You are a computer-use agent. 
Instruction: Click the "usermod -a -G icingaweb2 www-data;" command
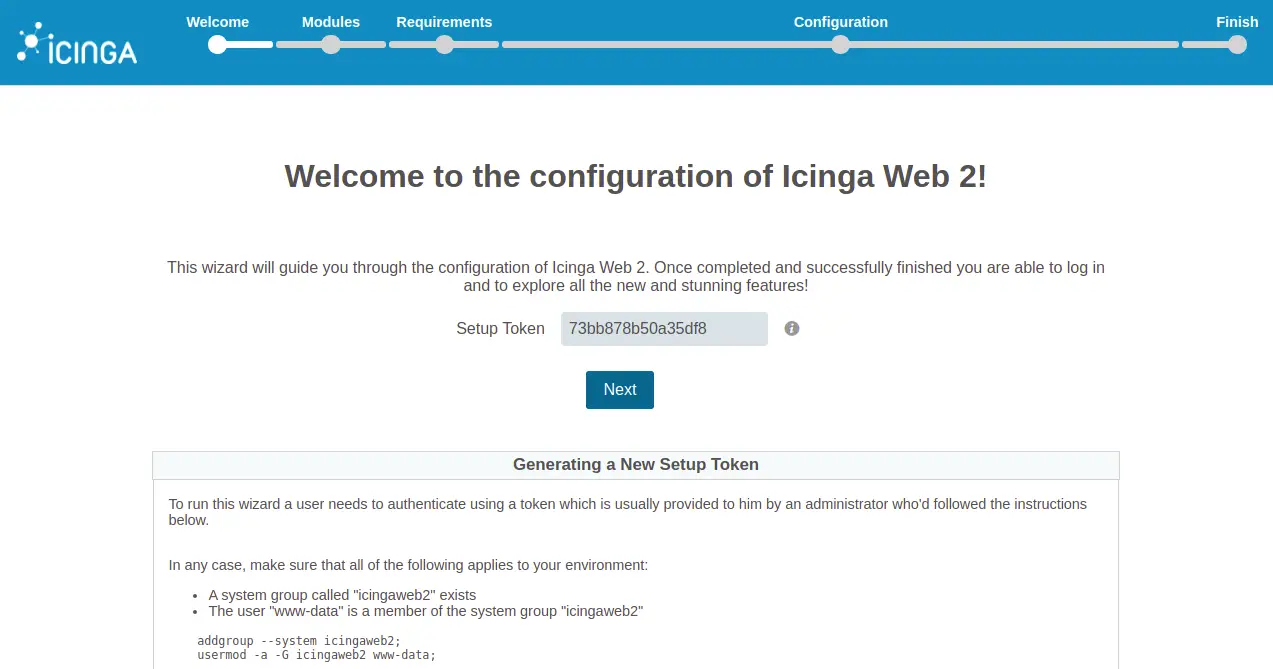click(x=317, y=656)
